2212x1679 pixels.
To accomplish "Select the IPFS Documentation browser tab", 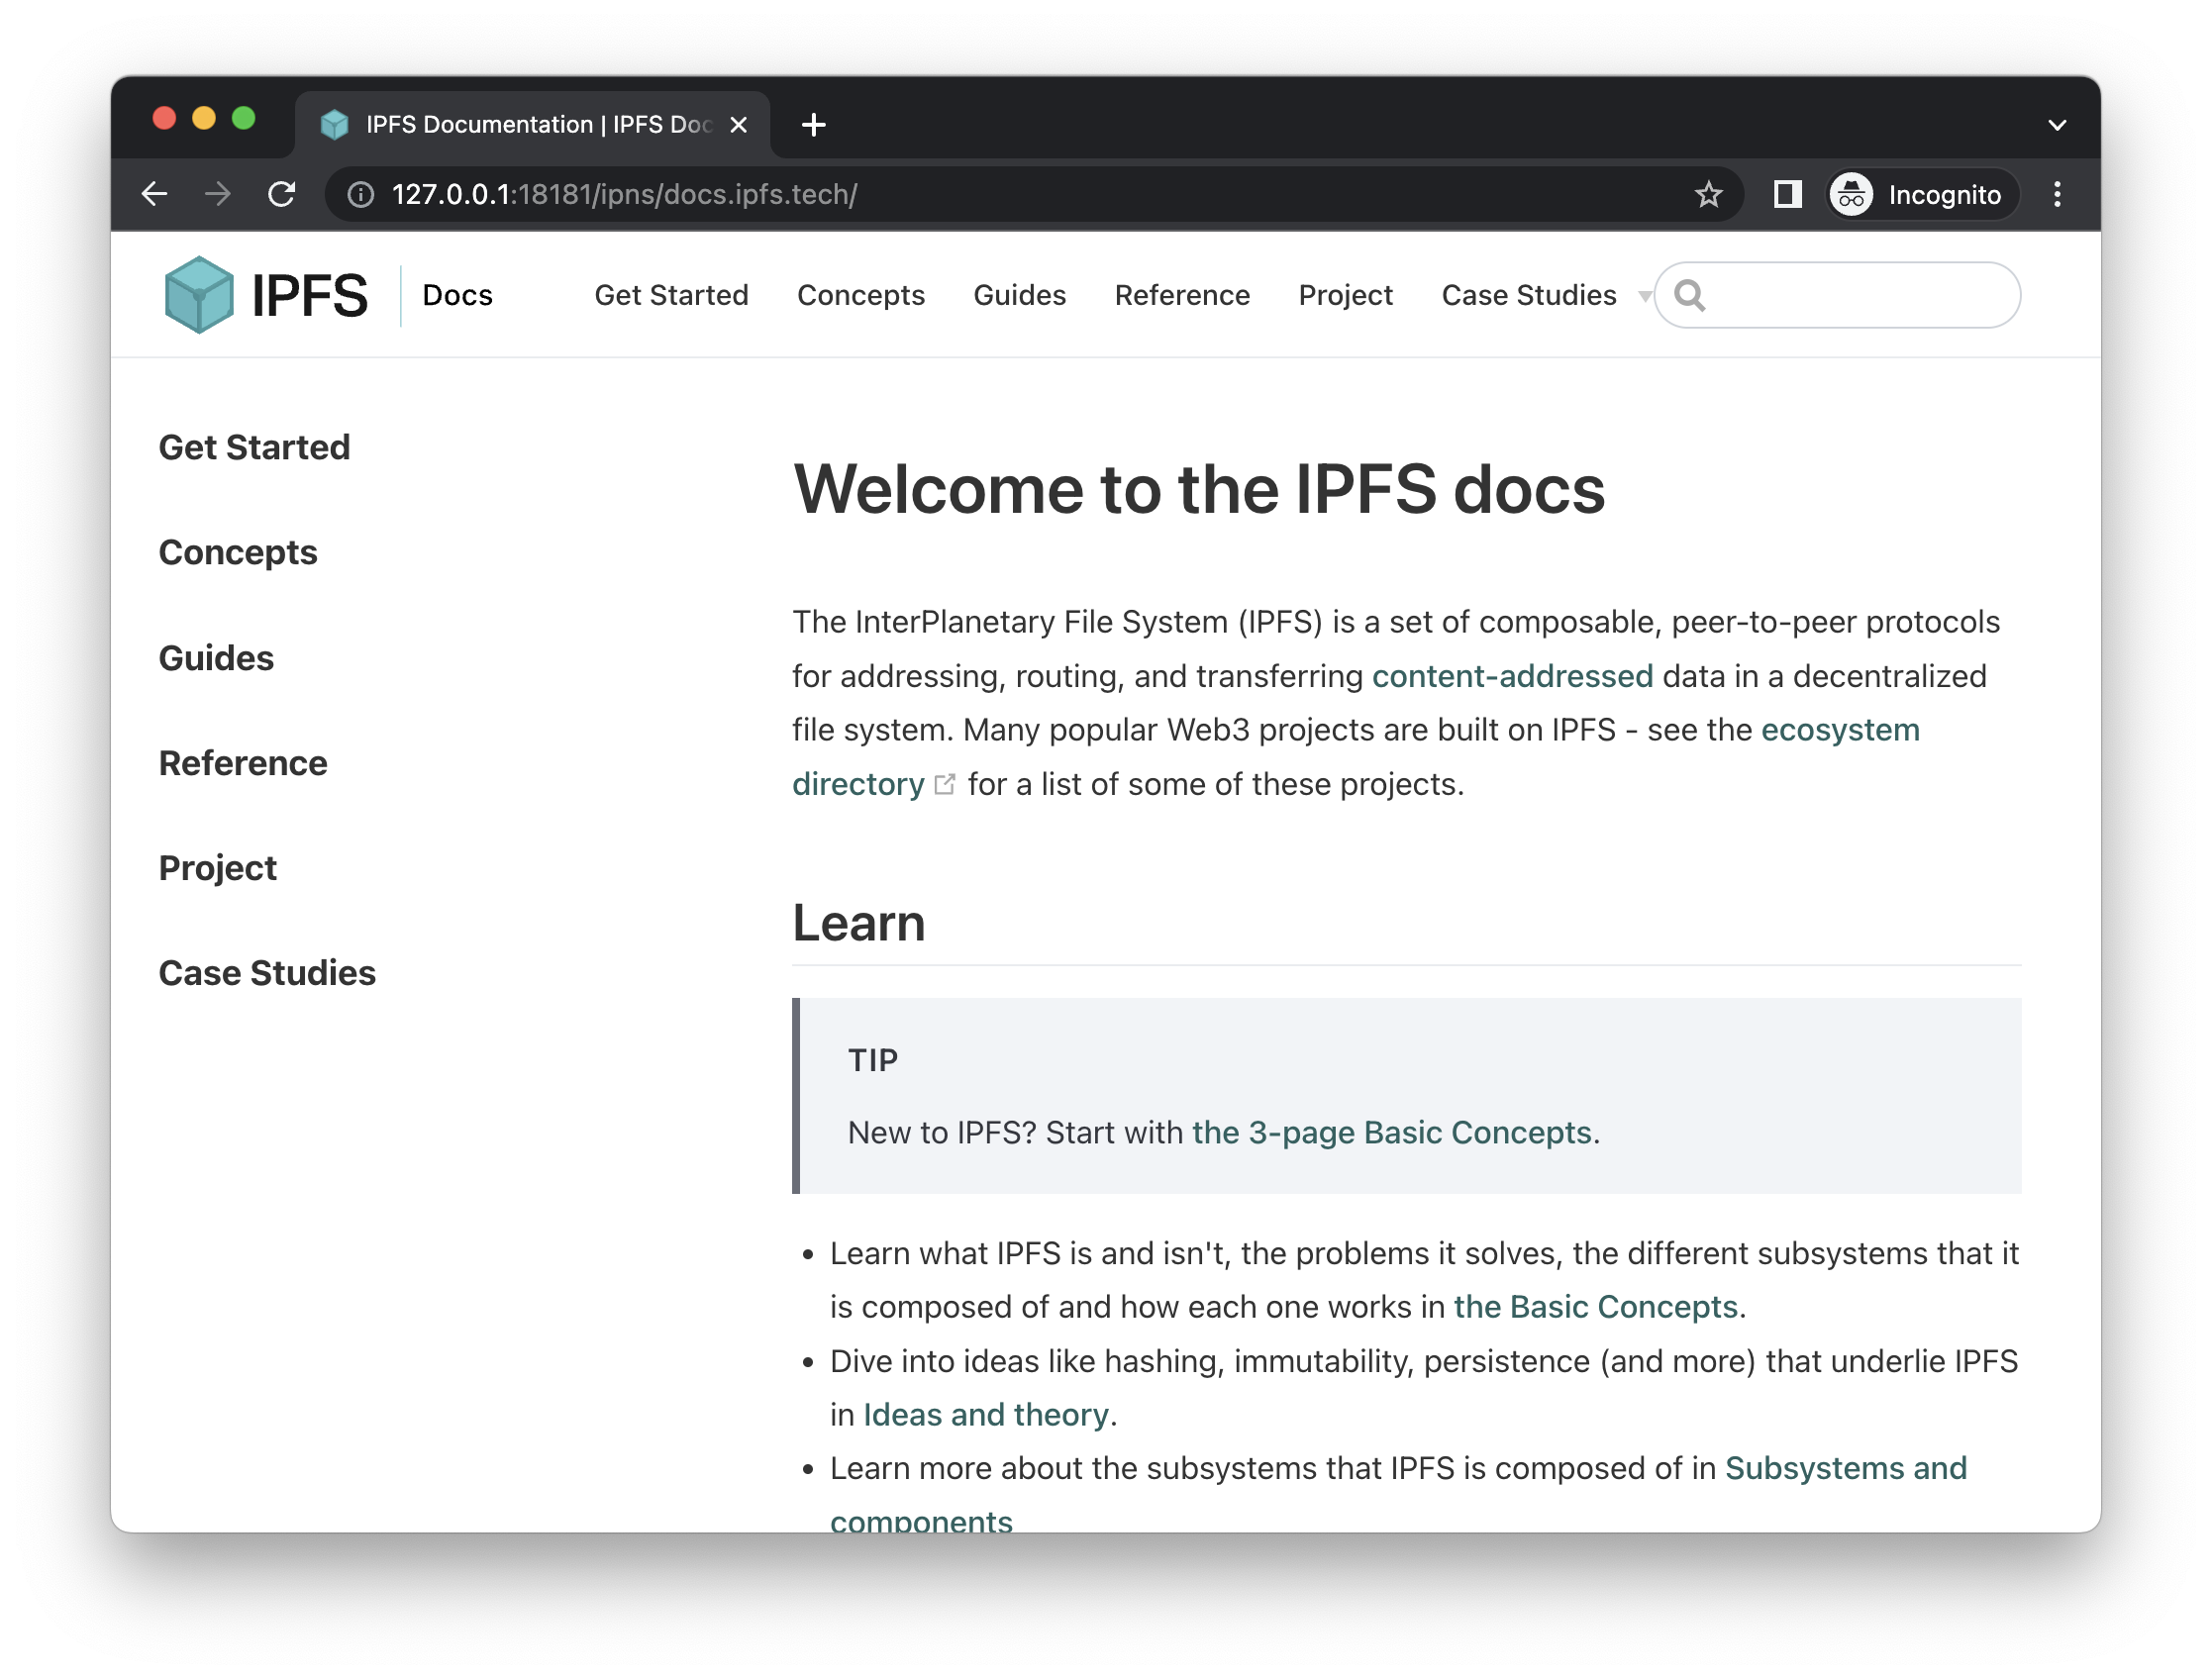I will coord(533,125).
